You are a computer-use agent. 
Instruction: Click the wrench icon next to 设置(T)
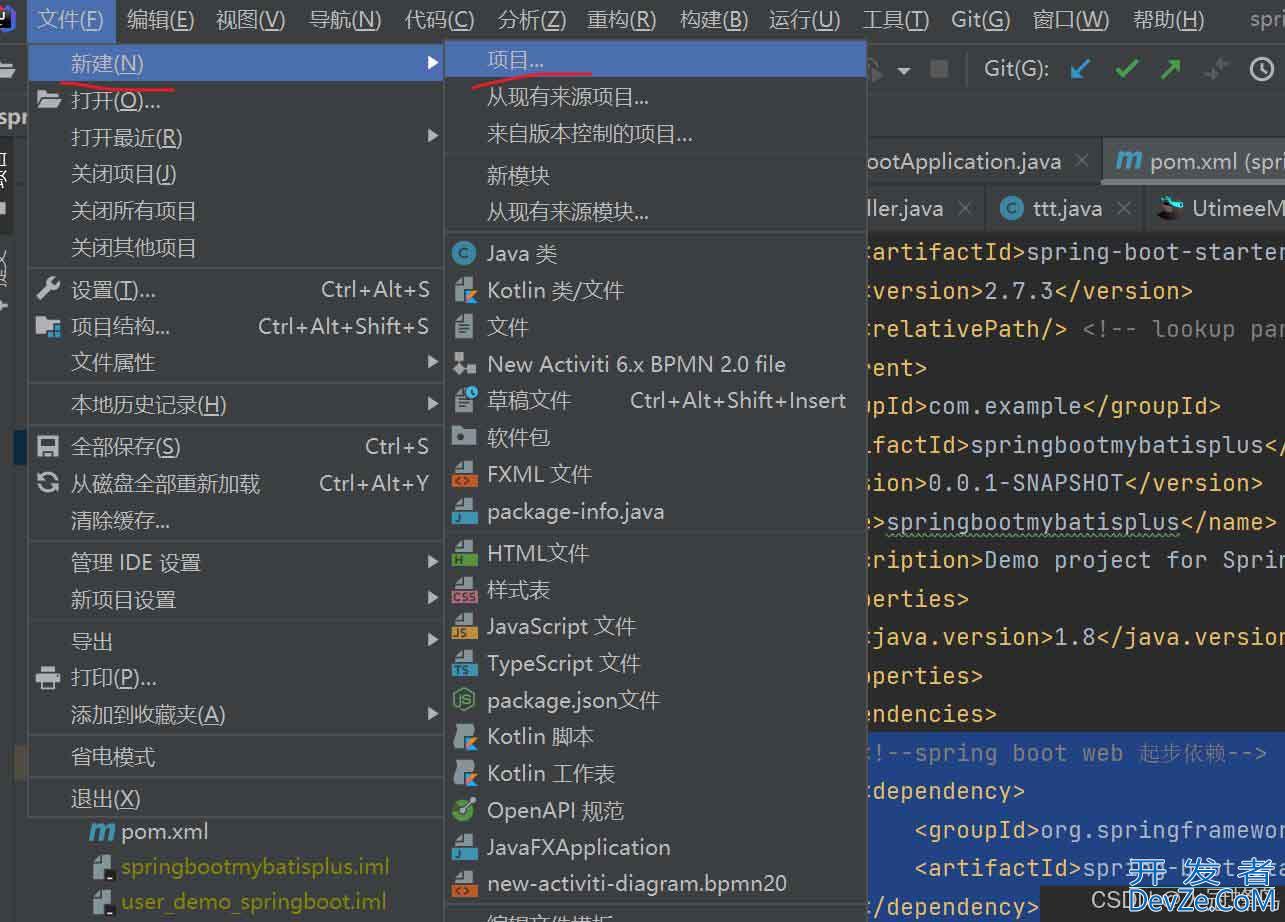point(48,289)
